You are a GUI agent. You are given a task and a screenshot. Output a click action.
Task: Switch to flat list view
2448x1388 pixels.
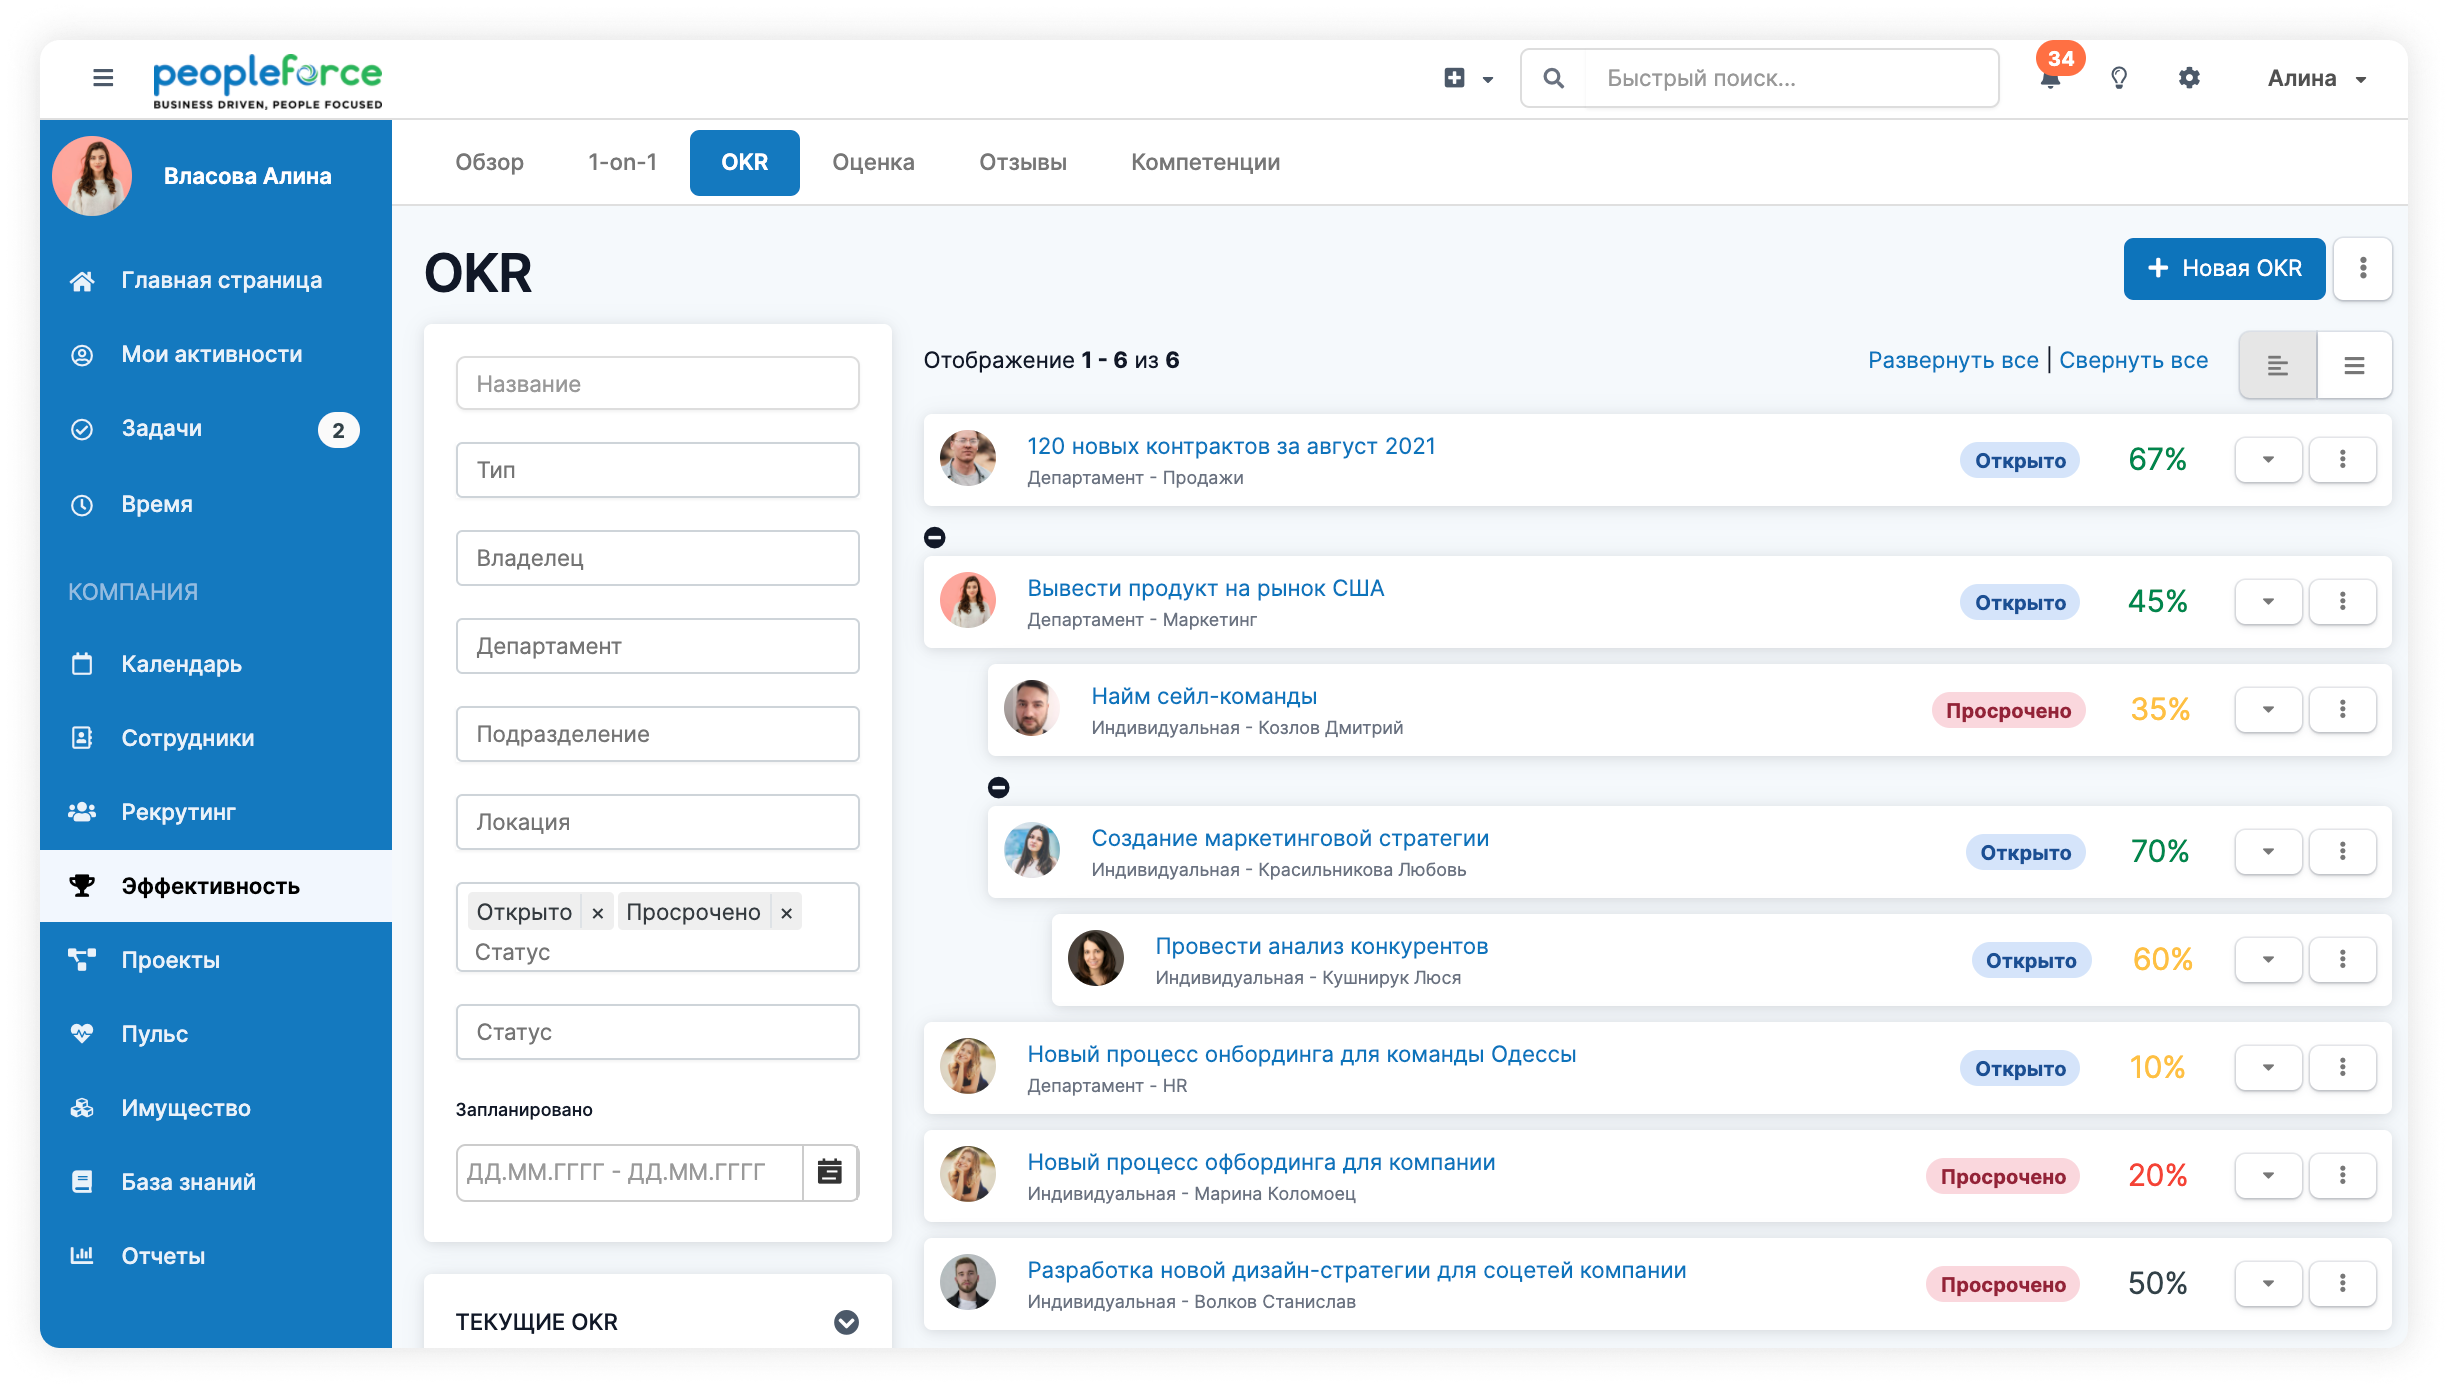2354,366
